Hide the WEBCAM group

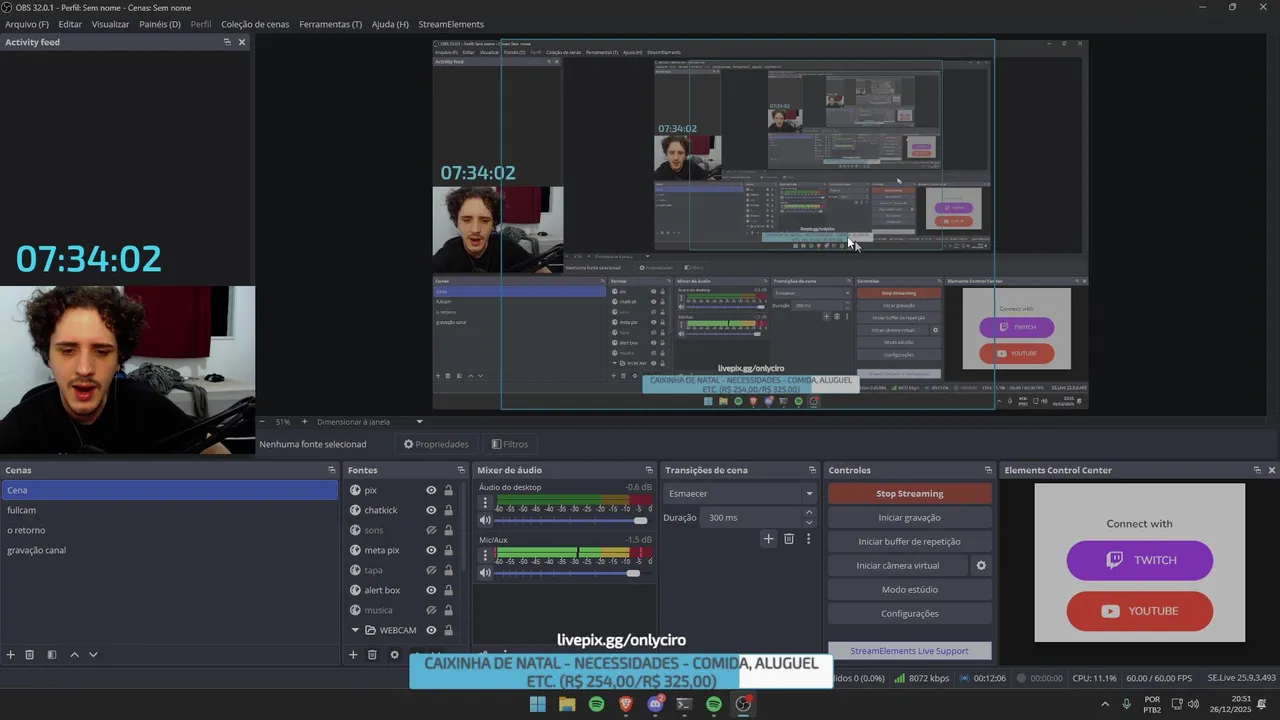pos(431,630)
